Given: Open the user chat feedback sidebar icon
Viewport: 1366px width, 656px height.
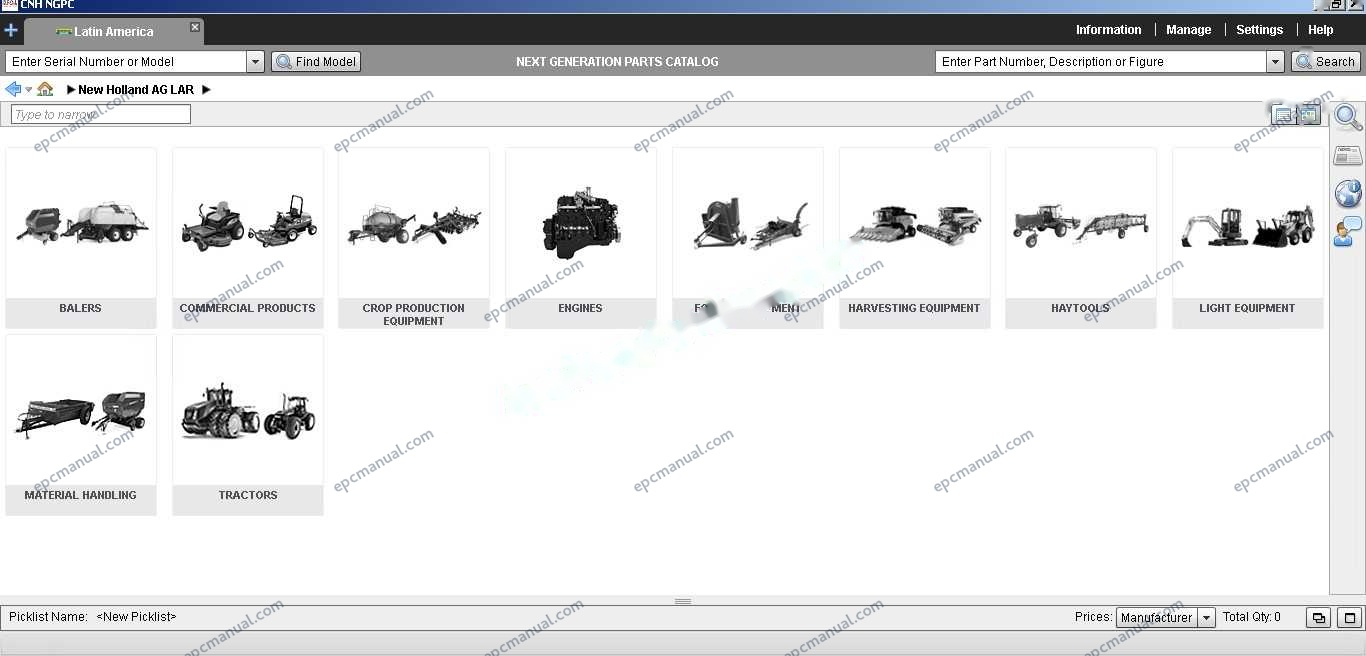Looking at the screenshot, I should (x=1348, y=232).
